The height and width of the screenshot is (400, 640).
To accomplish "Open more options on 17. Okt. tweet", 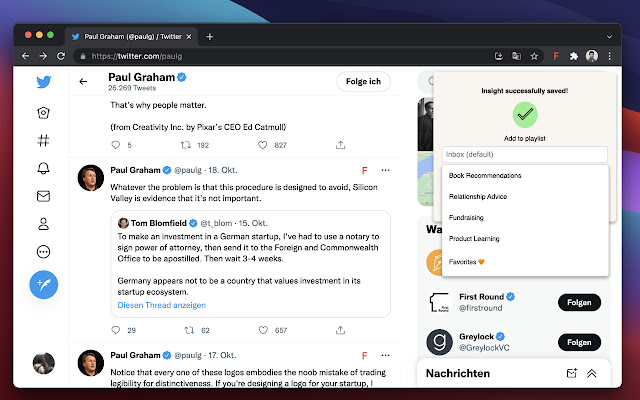I will tap(385, 356).
